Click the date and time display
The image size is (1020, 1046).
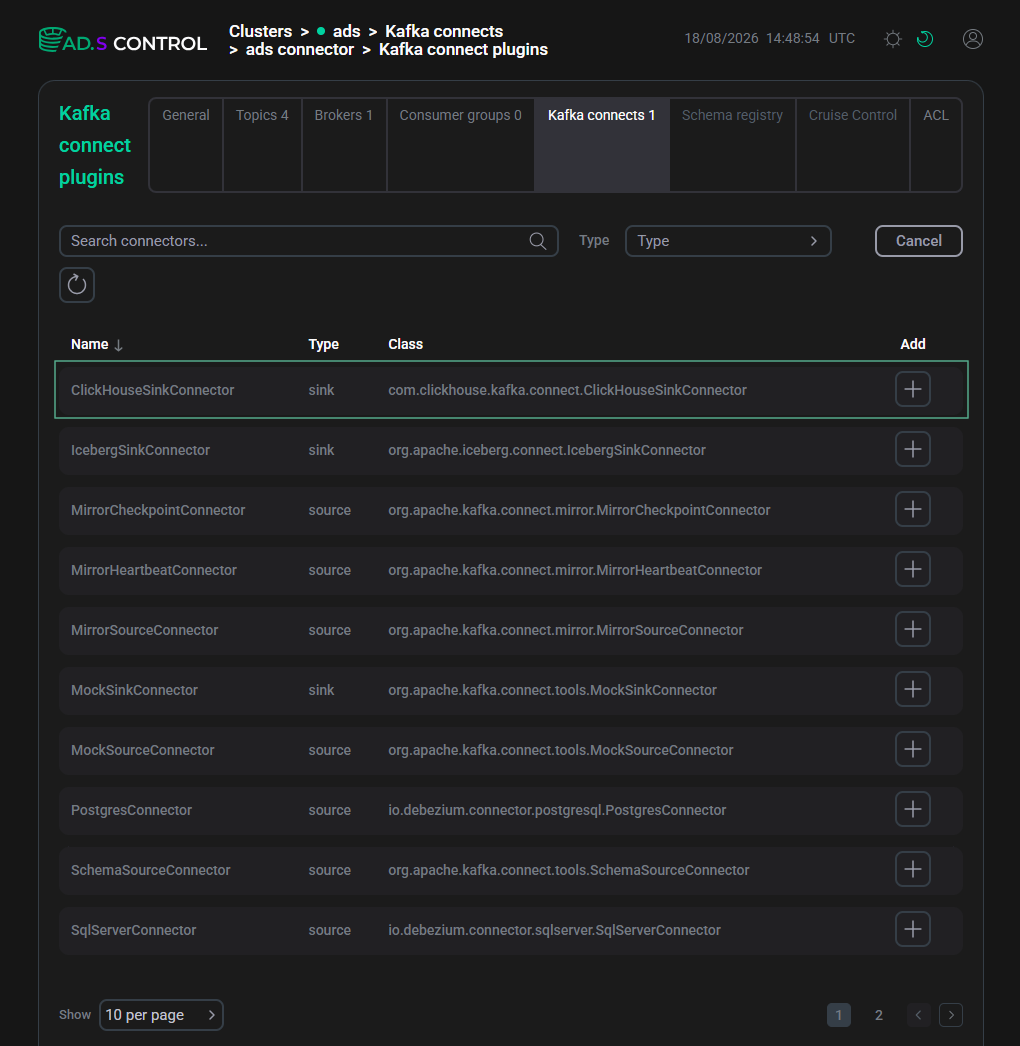(769, 39)
